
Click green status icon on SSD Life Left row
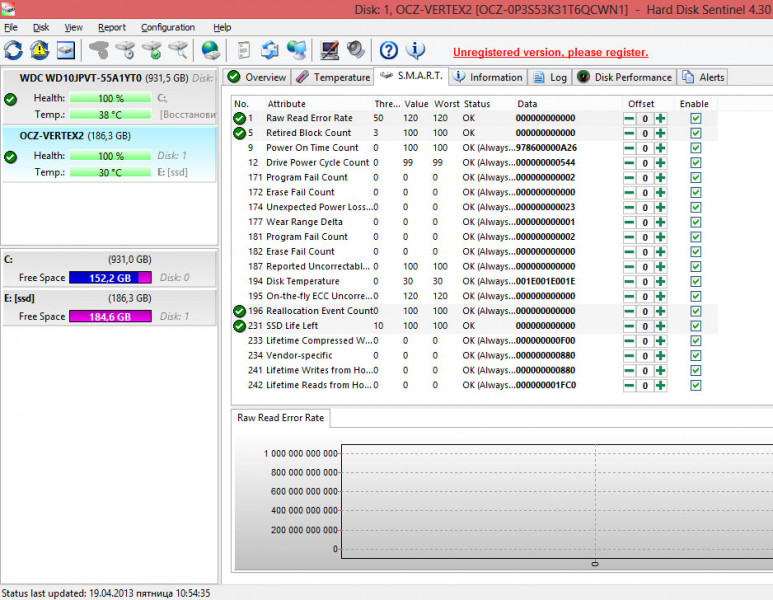240,326
